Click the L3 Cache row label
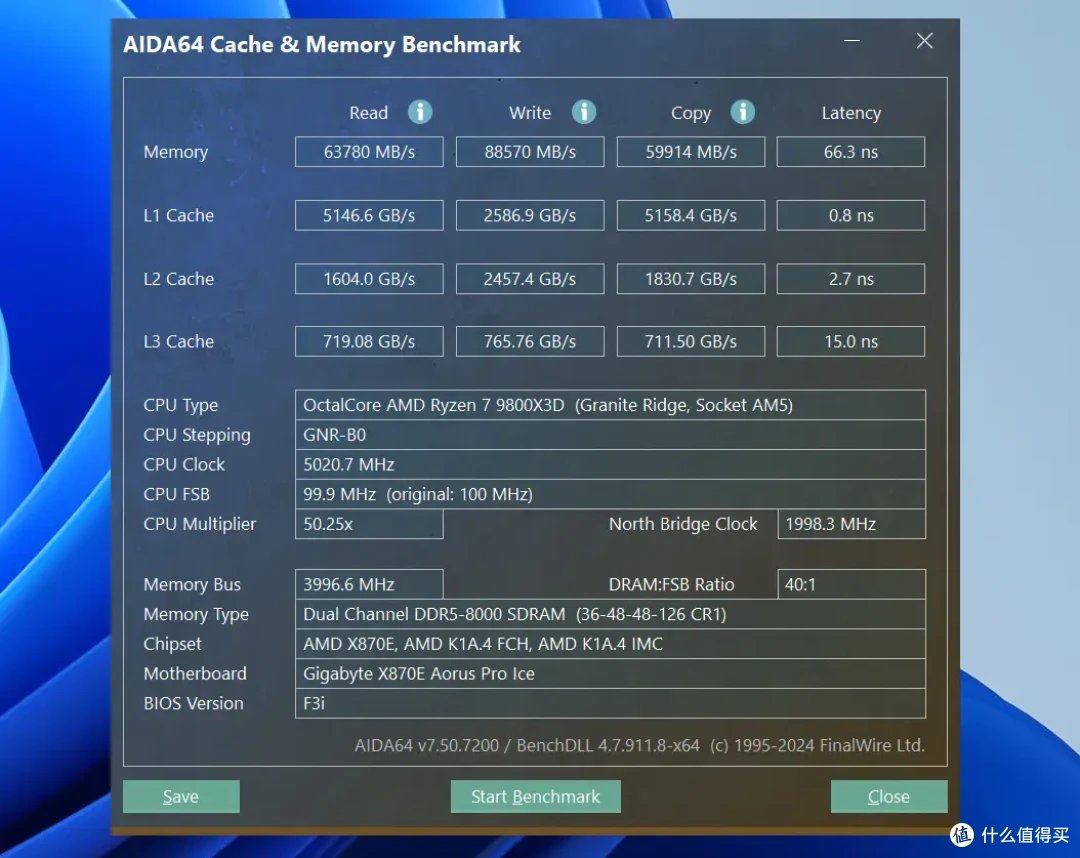The height and width of the screenshot is (858, 1080). click(x=178, y=342)
